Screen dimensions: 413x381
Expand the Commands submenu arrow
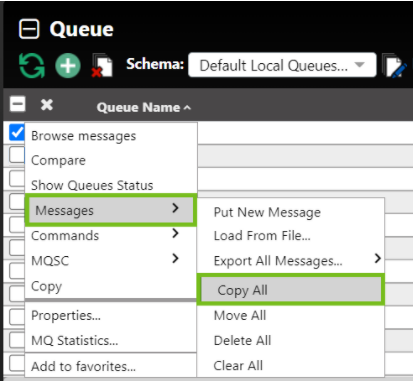click(x=175, y=233)
